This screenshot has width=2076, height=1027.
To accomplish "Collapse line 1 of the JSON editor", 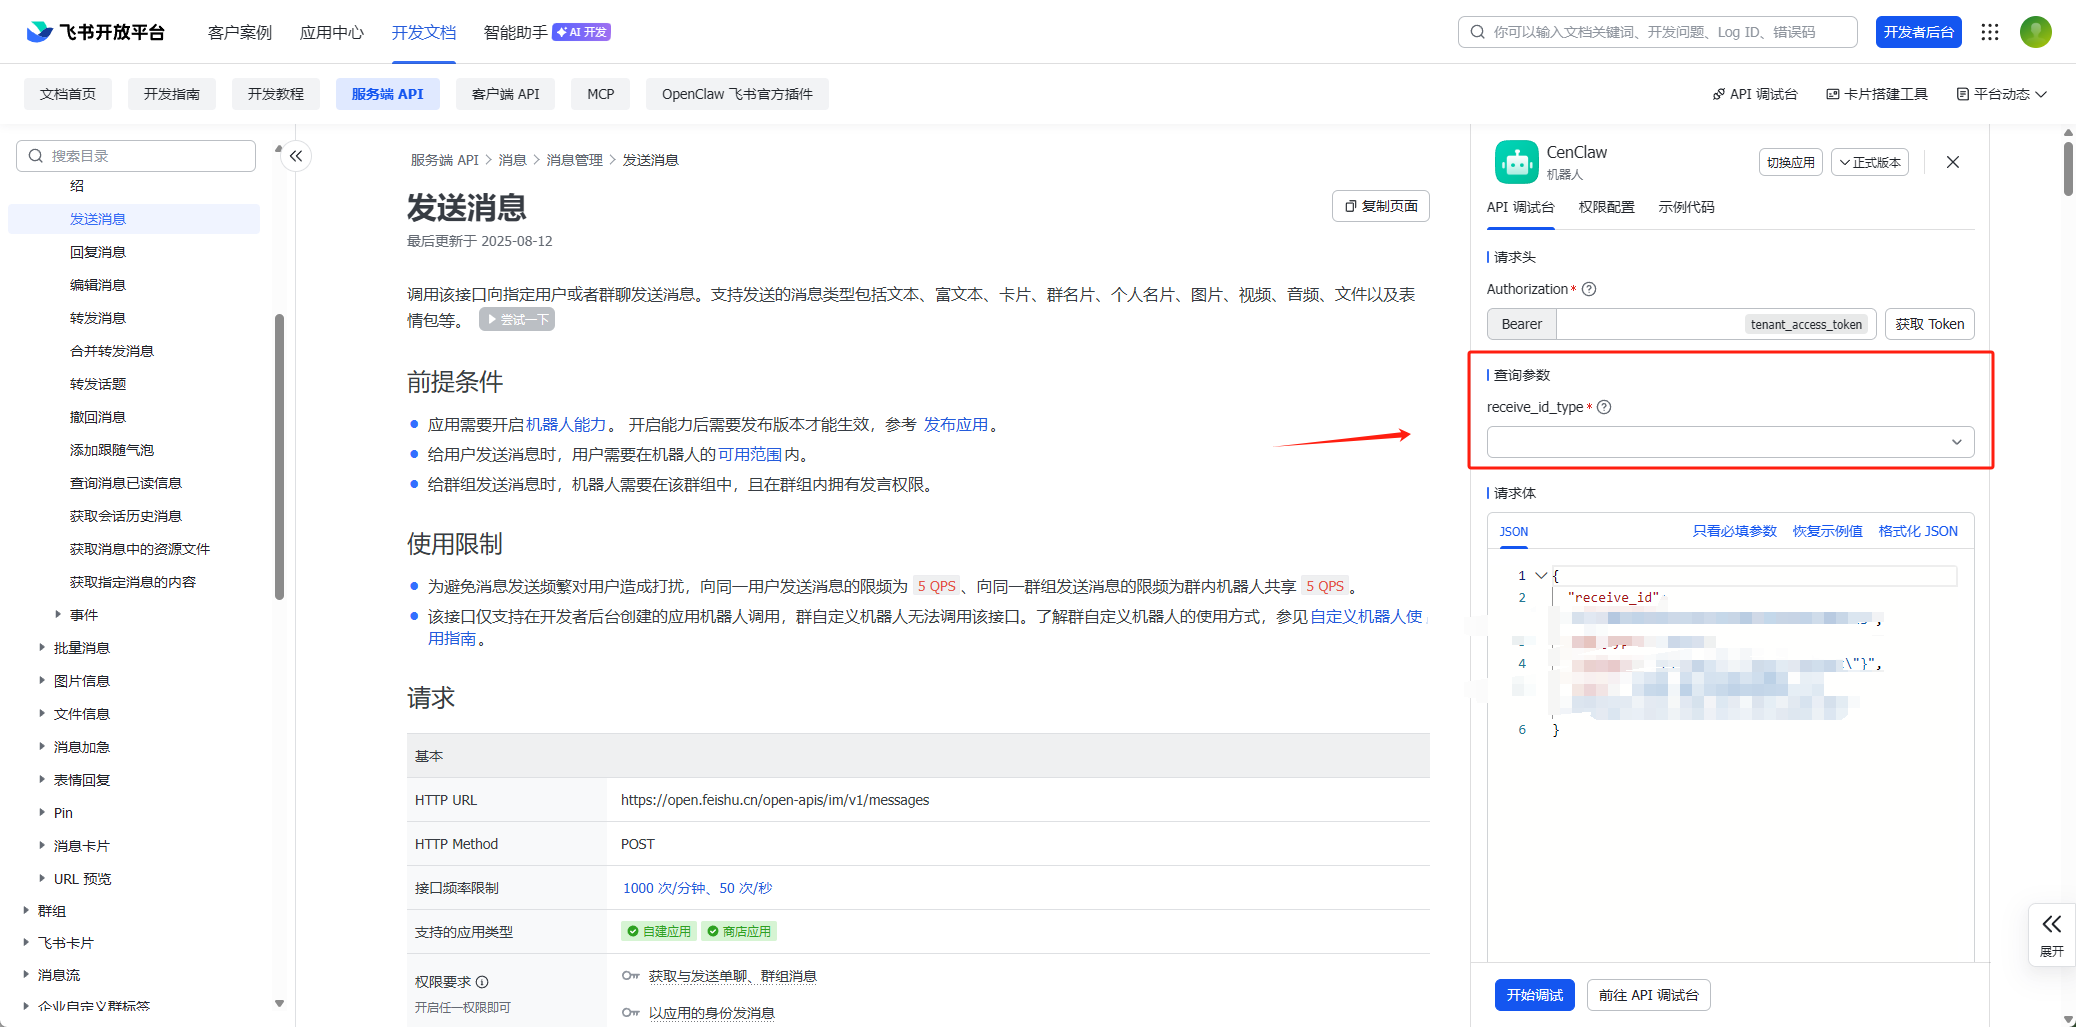I will (1541, 576).
